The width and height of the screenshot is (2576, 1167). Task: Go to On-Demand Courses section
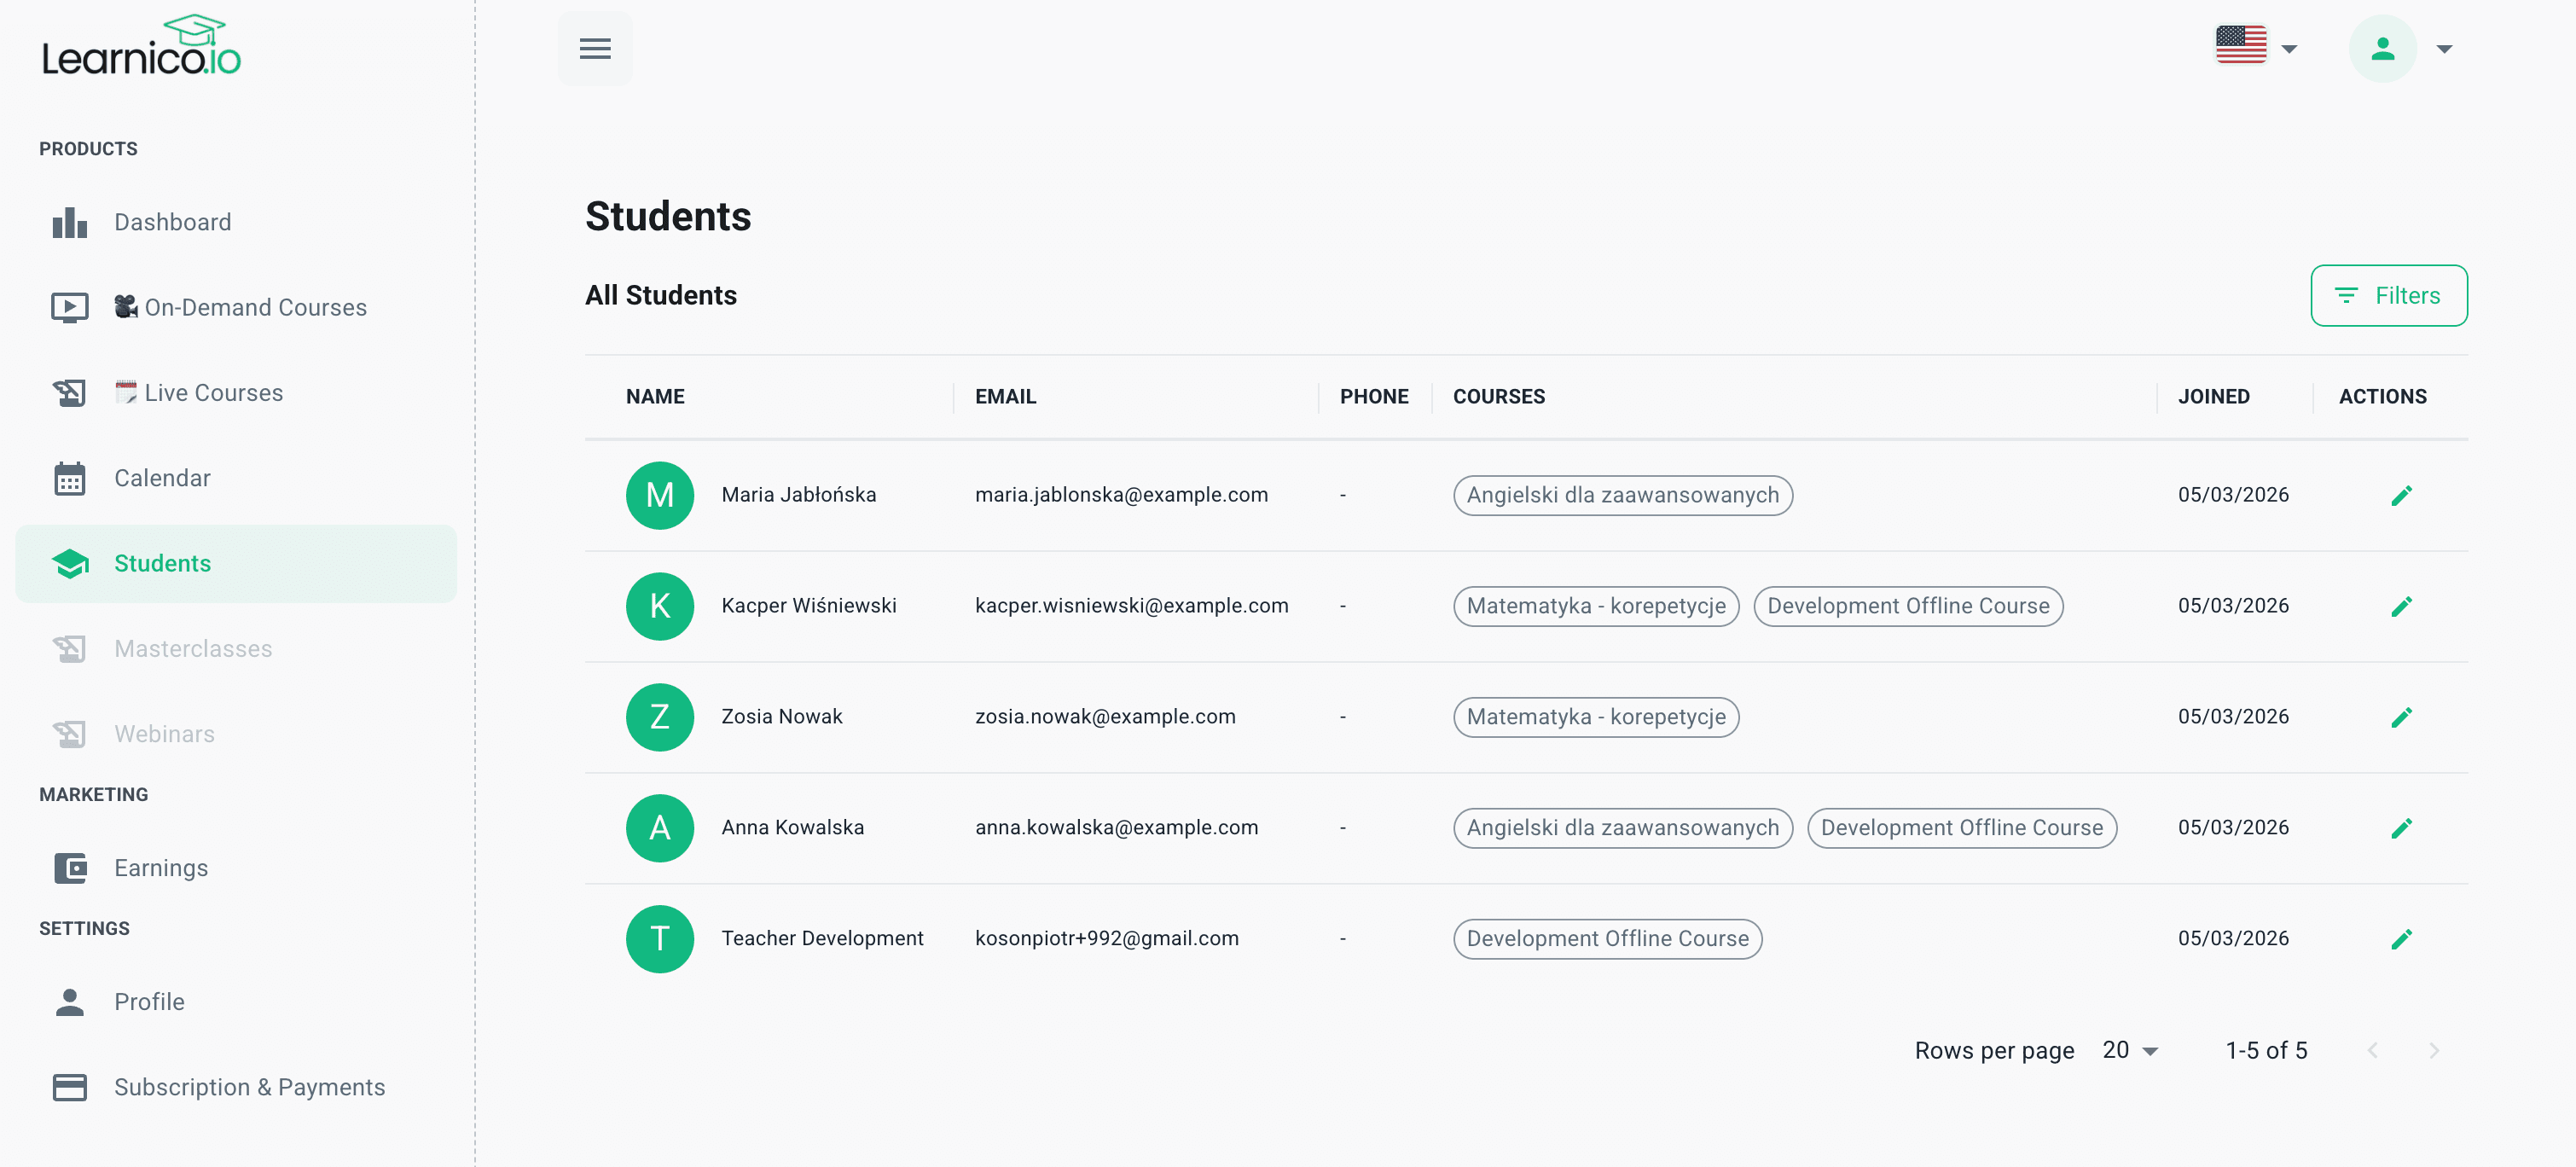coord(255,307)
